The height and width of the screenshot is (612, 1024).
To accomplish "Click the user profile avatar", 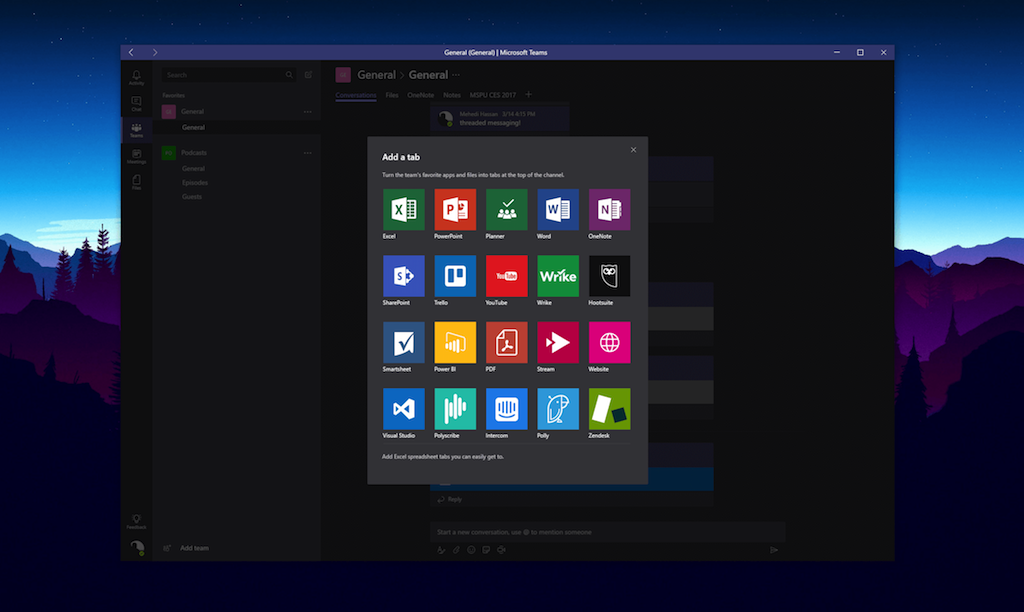I will 137,547.
